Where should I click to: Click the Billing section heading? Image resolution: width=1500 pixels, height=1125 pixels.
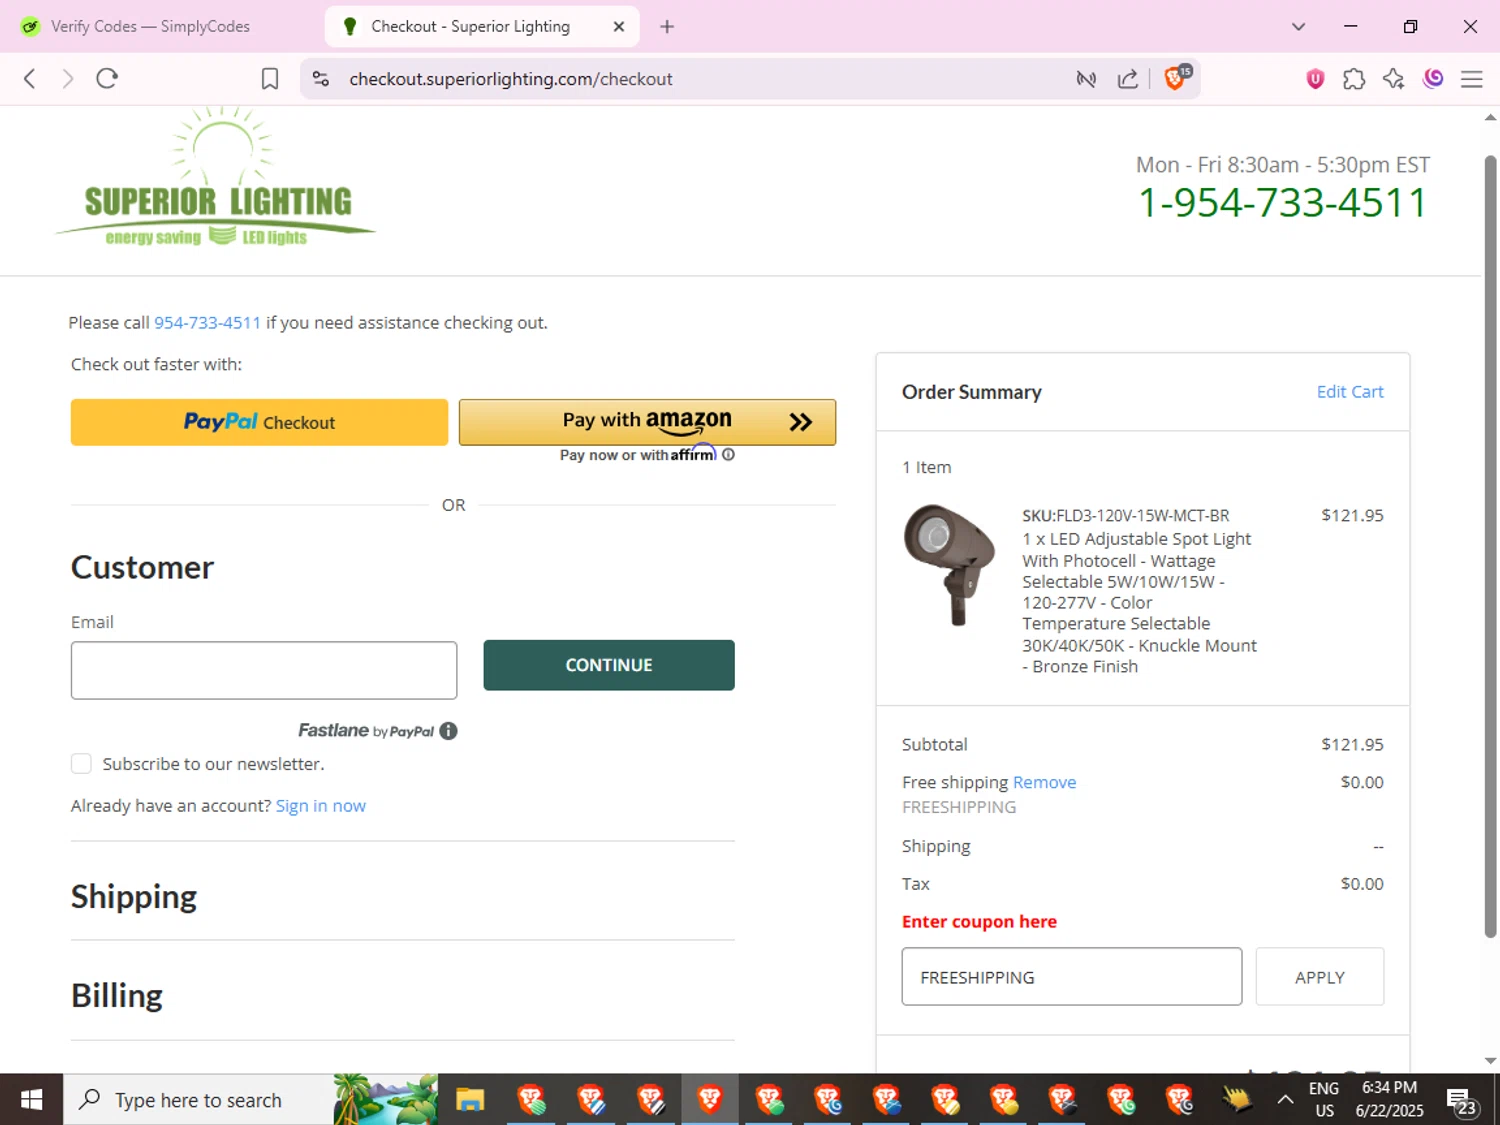[117, 996]
